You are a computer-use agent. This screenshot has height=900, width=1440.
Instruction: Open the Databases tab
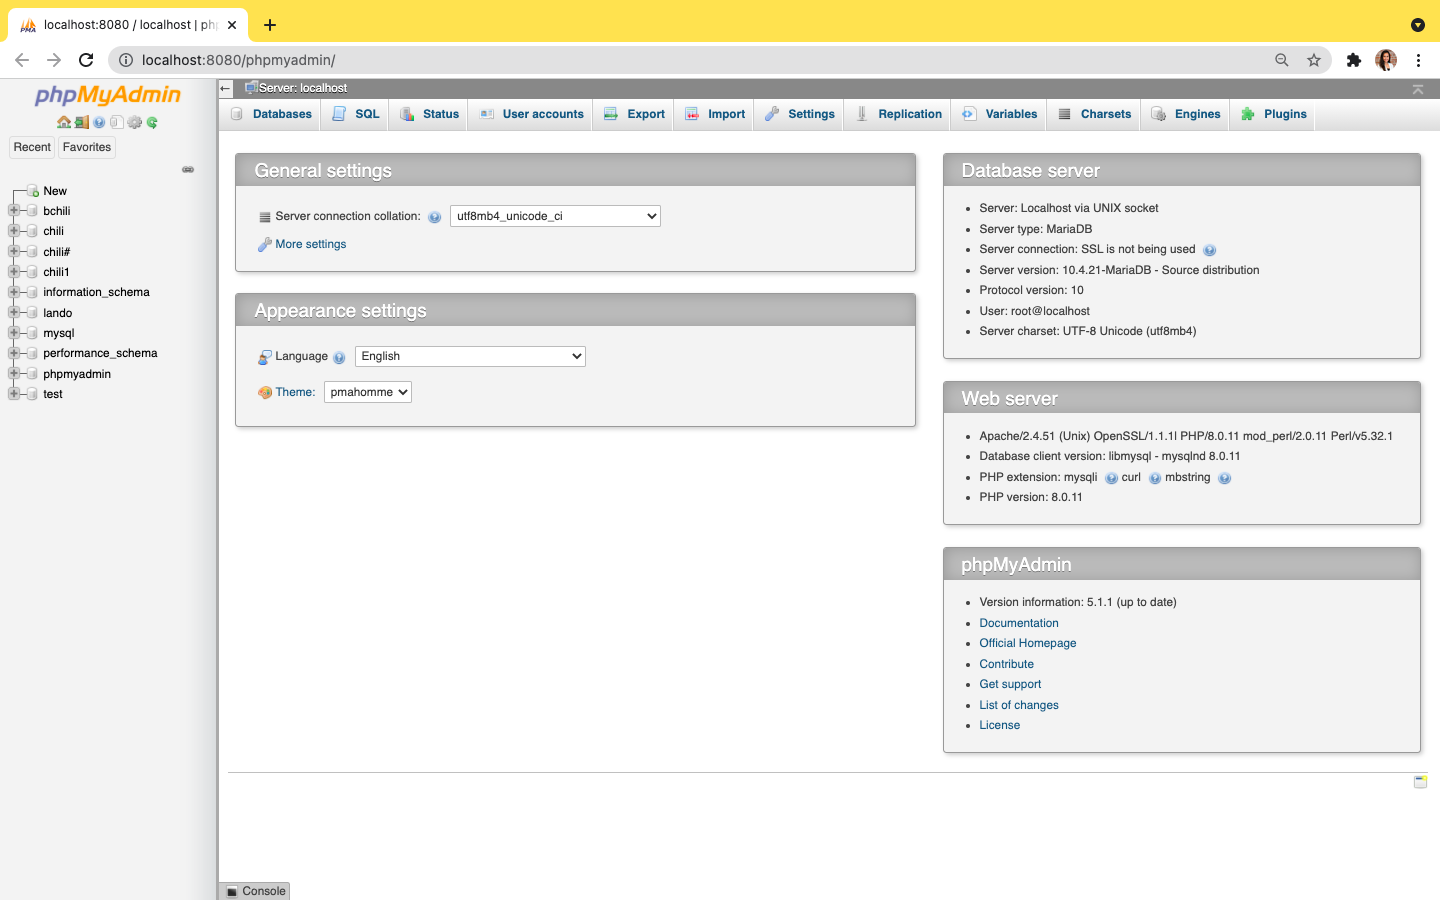[x=271, y=114]
